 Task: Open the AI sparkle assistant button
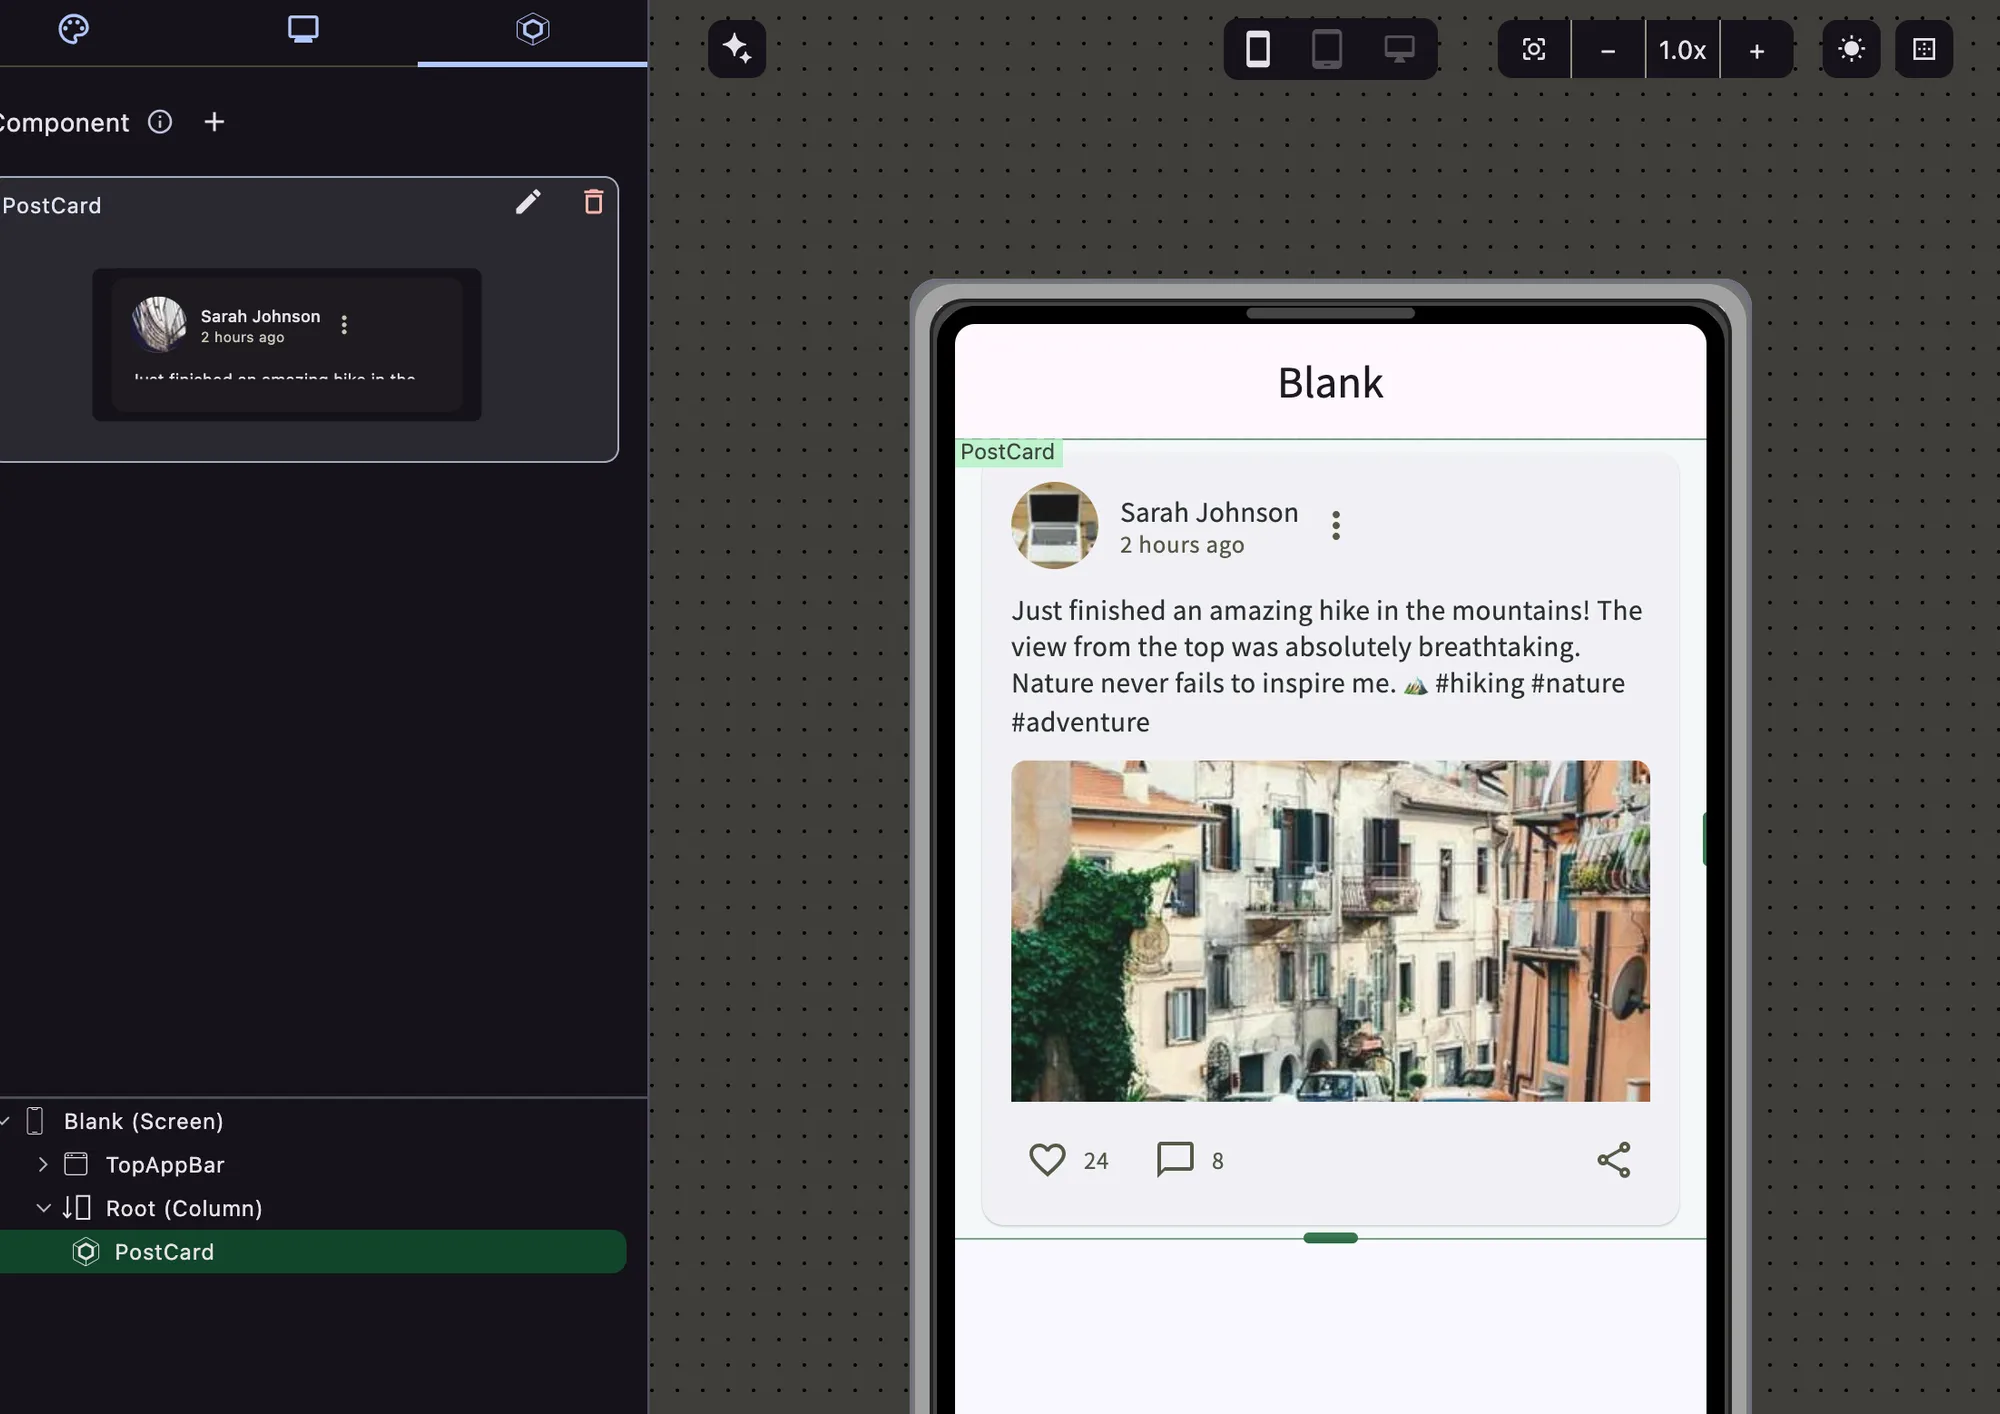(737, 48)
